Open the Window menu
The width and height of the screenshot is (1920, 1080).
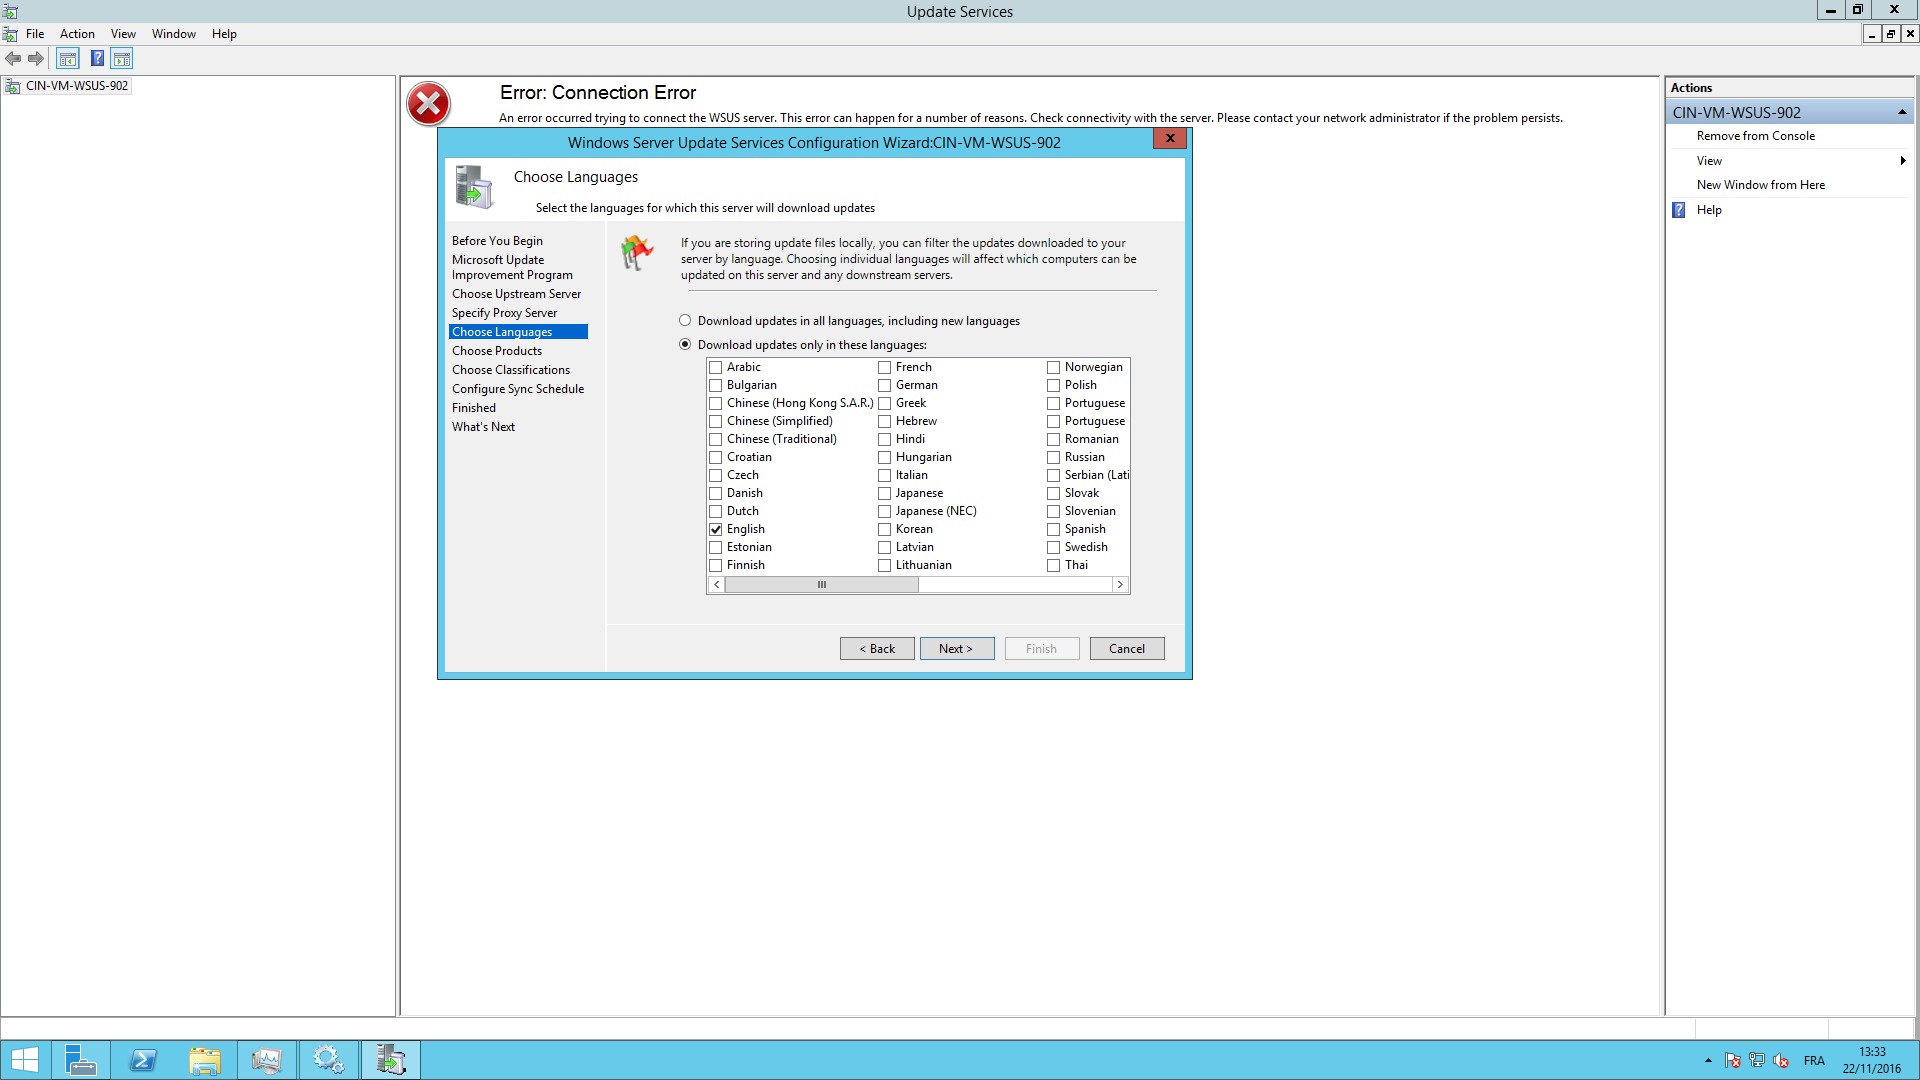(x=174, y=34)
